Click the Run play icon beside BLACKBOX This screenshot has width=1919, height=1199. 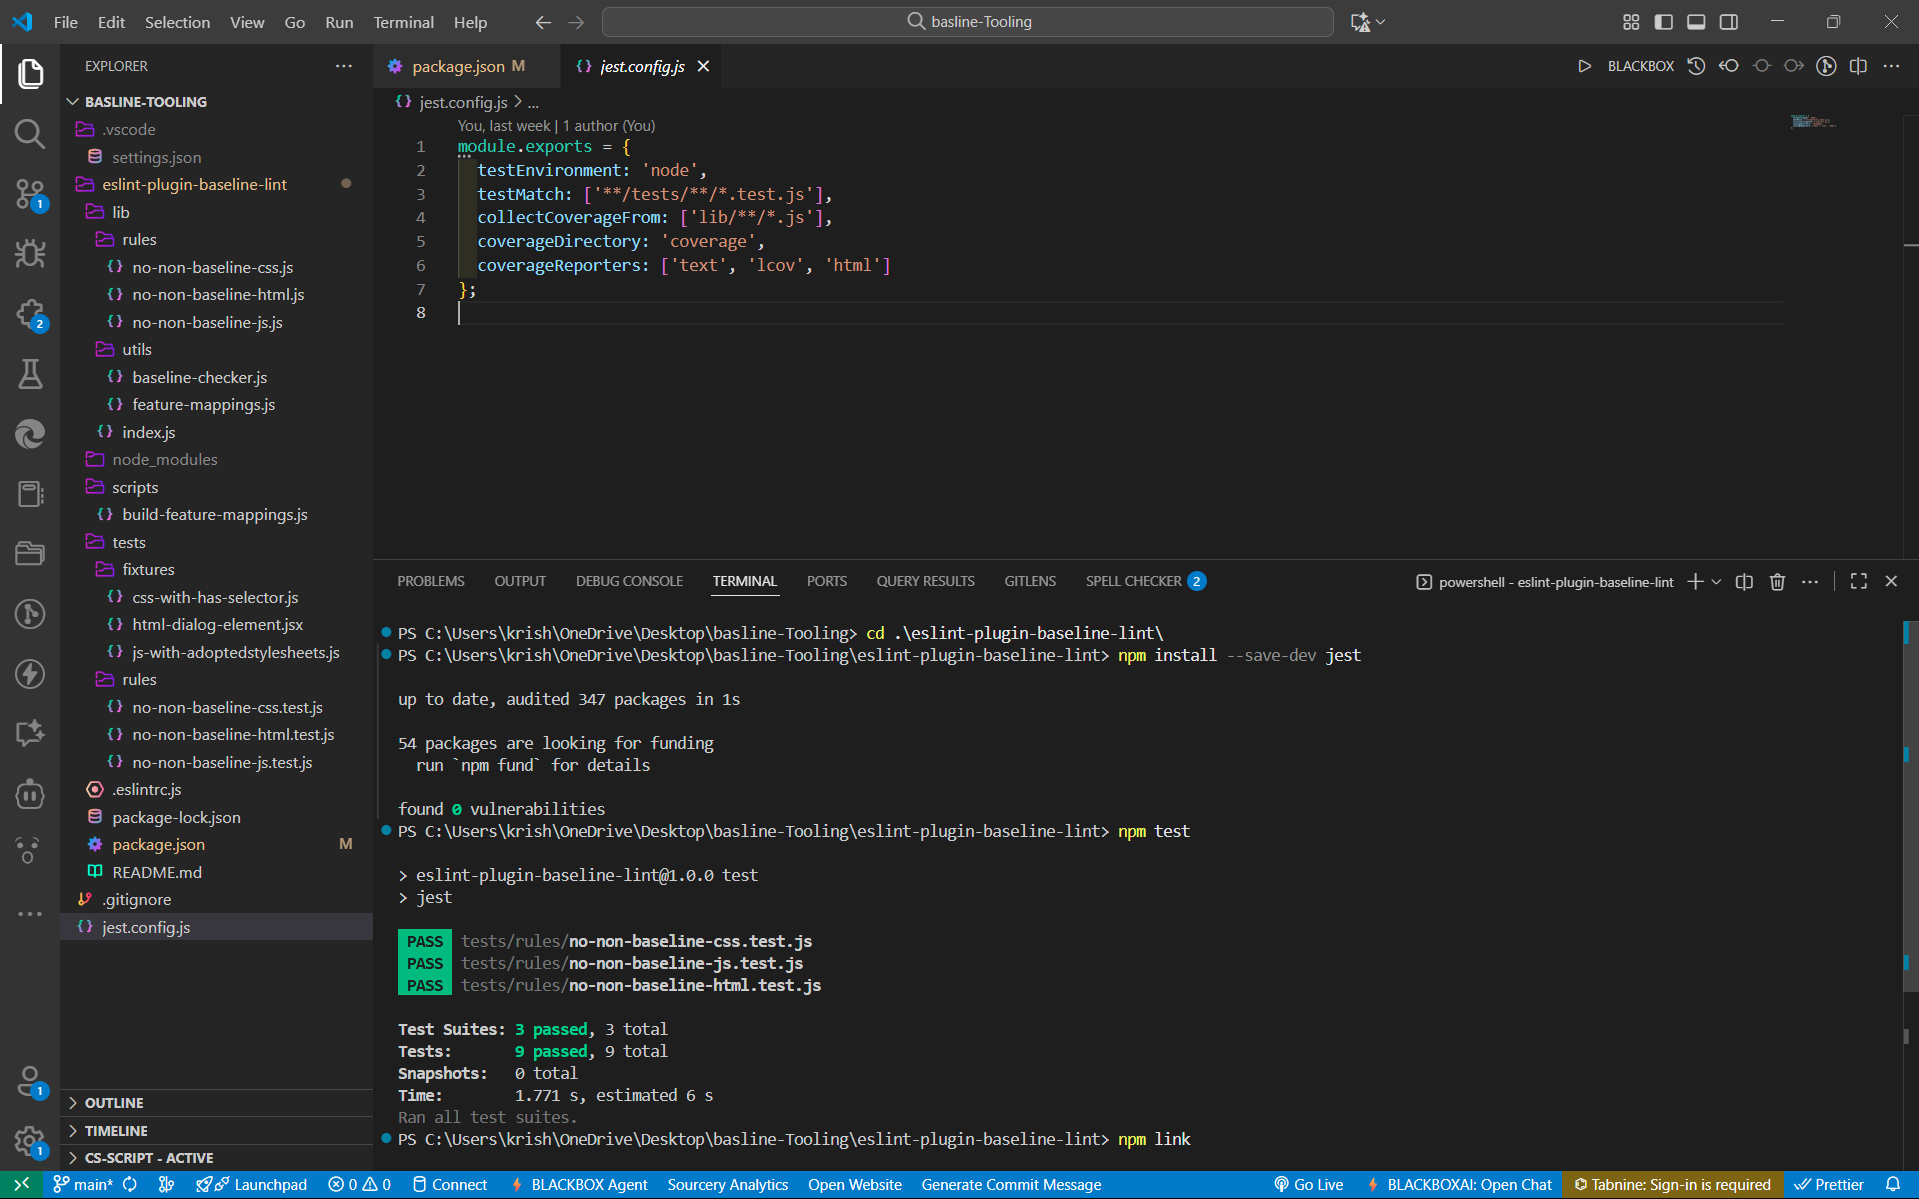(x=1584, y=66)
